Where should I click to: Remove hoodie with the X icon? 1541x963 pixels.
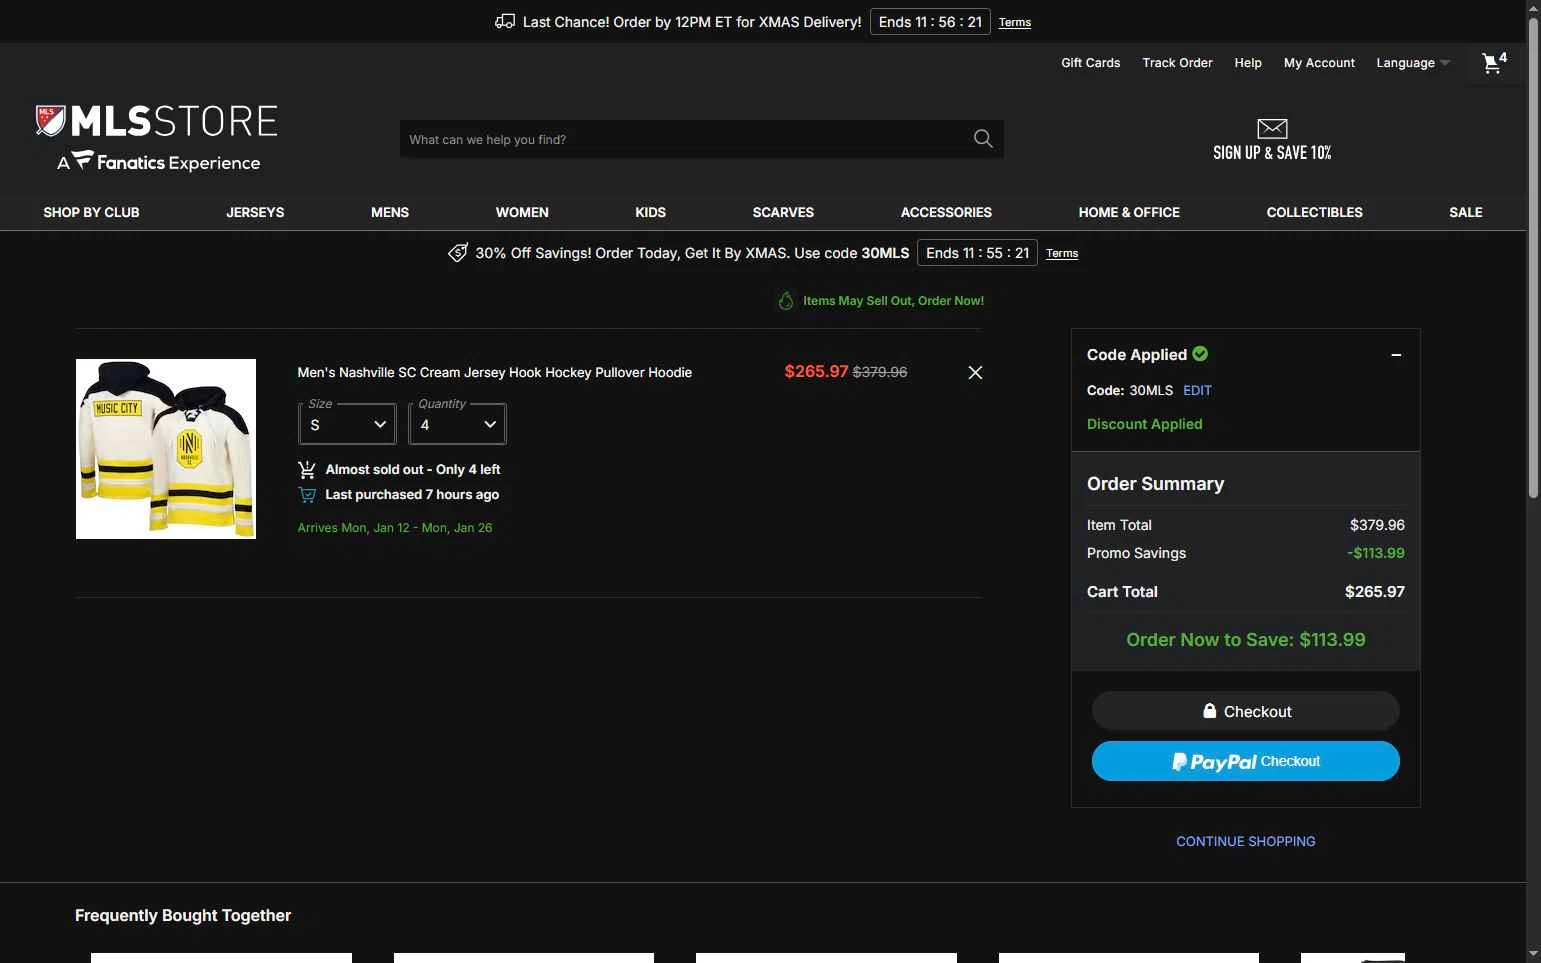975,372
